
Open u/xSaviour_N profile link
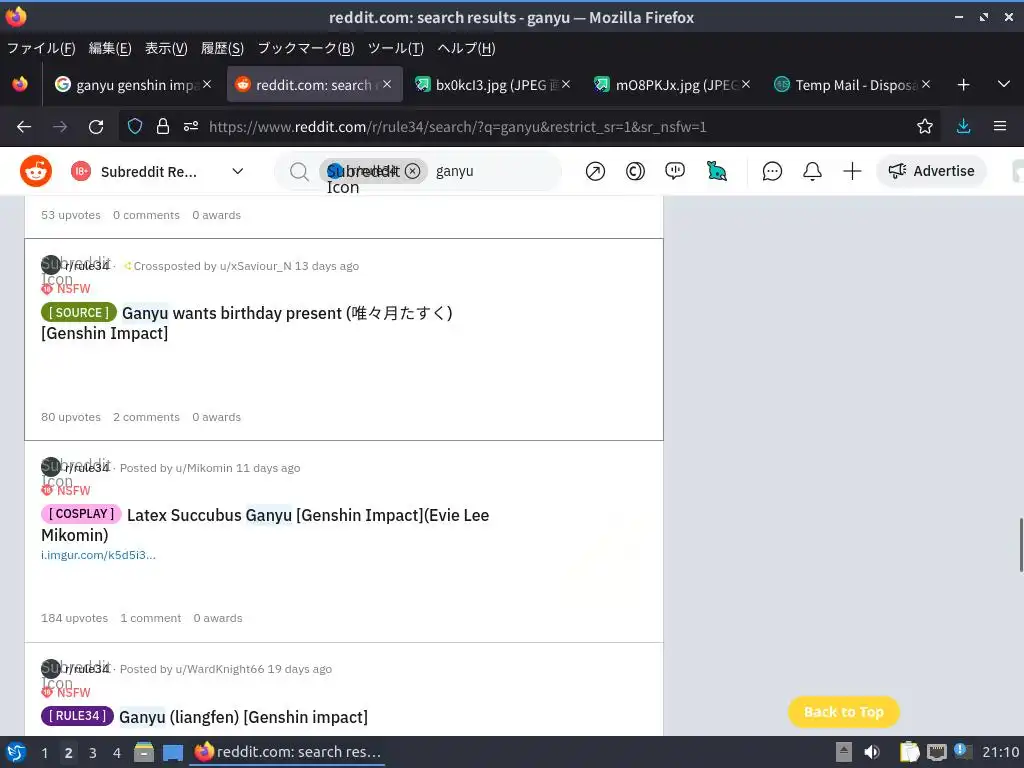(255, 266)
